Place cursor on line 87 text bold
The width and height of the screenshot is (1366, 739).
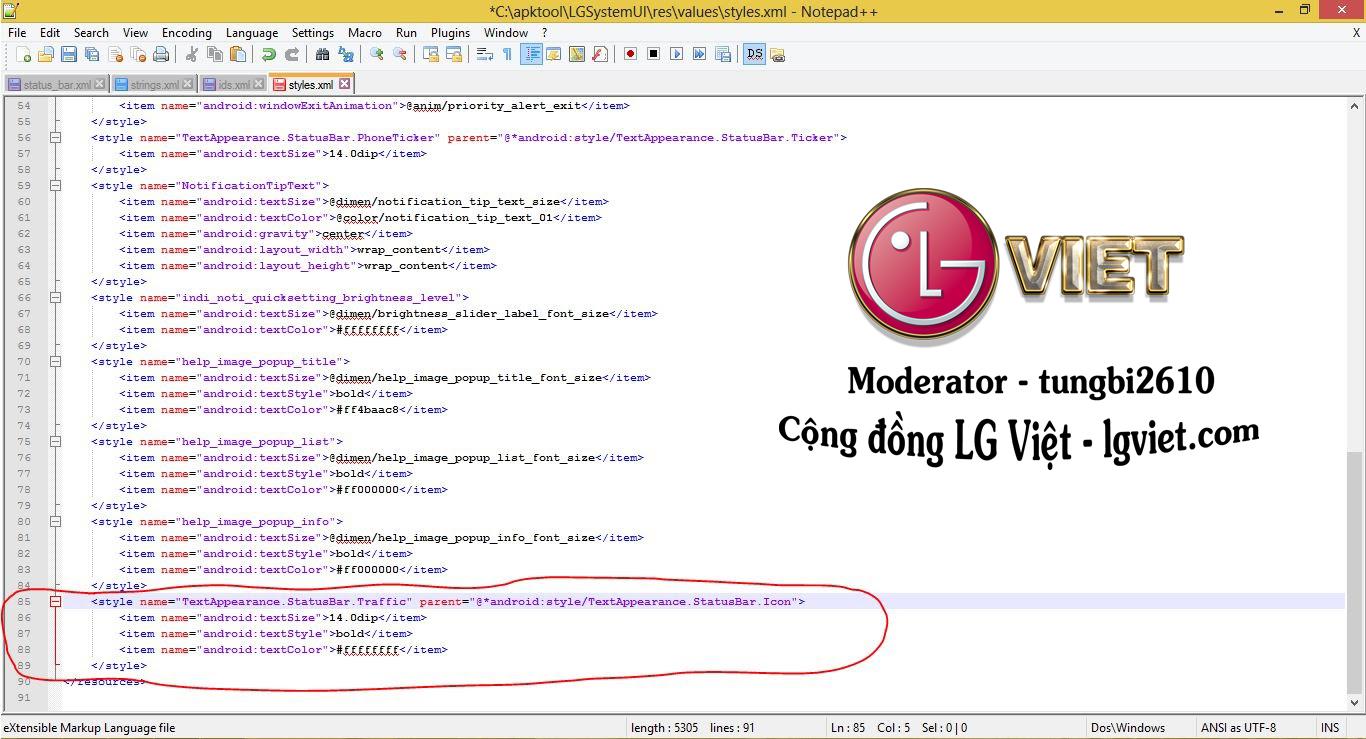pyautogui.click(x=349, y=634)
